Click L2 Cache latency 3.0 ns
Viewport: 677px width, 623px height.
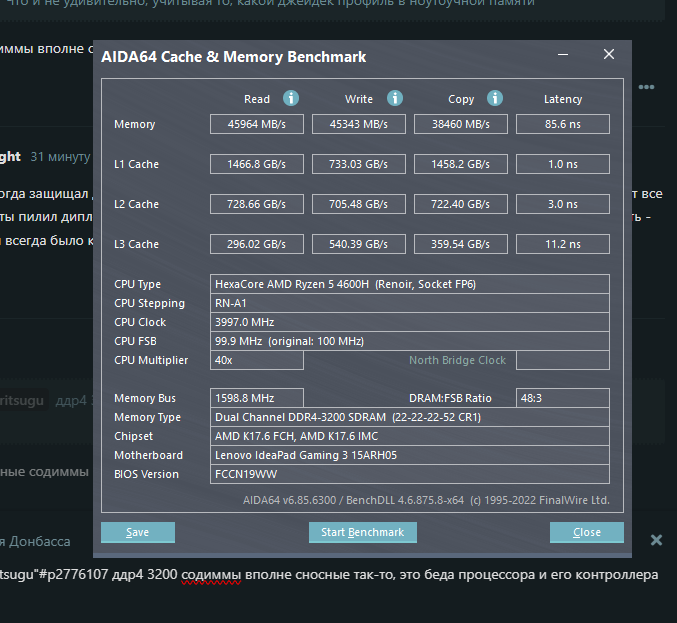(563, 204)
